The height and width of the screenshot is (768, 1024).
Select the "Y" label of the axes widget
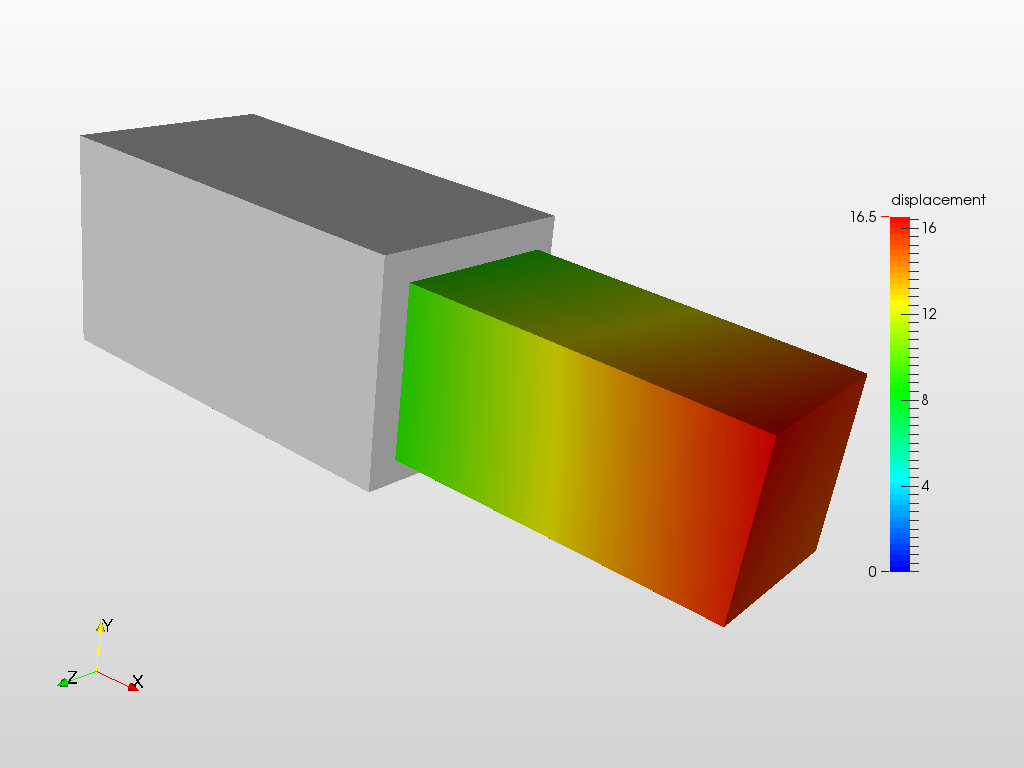click(108, 624)
